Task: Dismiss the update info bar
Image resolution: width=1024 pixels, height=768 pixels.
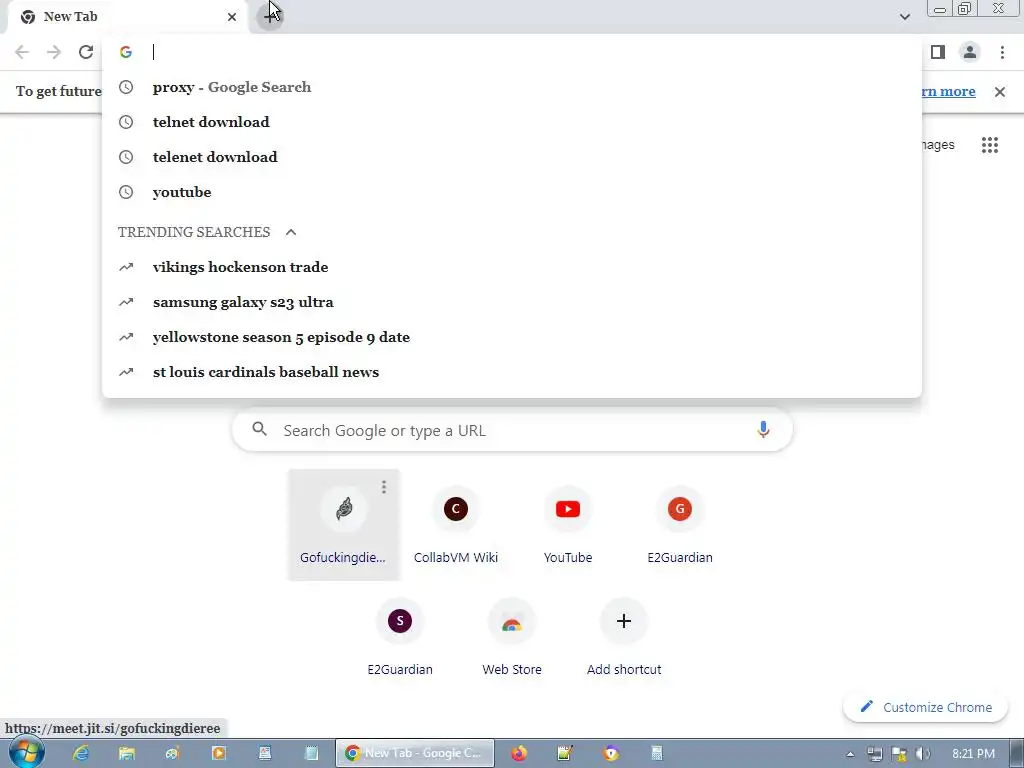Action: coord(1000,92)
